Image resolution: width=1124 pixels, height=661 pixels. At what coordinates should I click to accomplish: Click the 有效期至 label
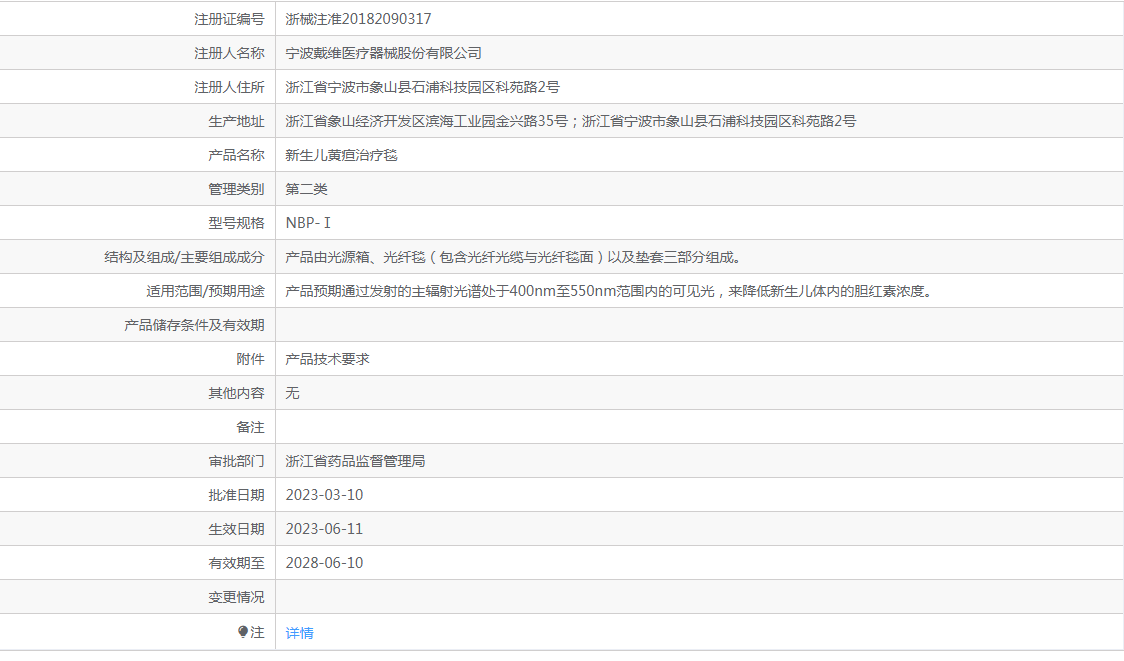pos(237,563)
